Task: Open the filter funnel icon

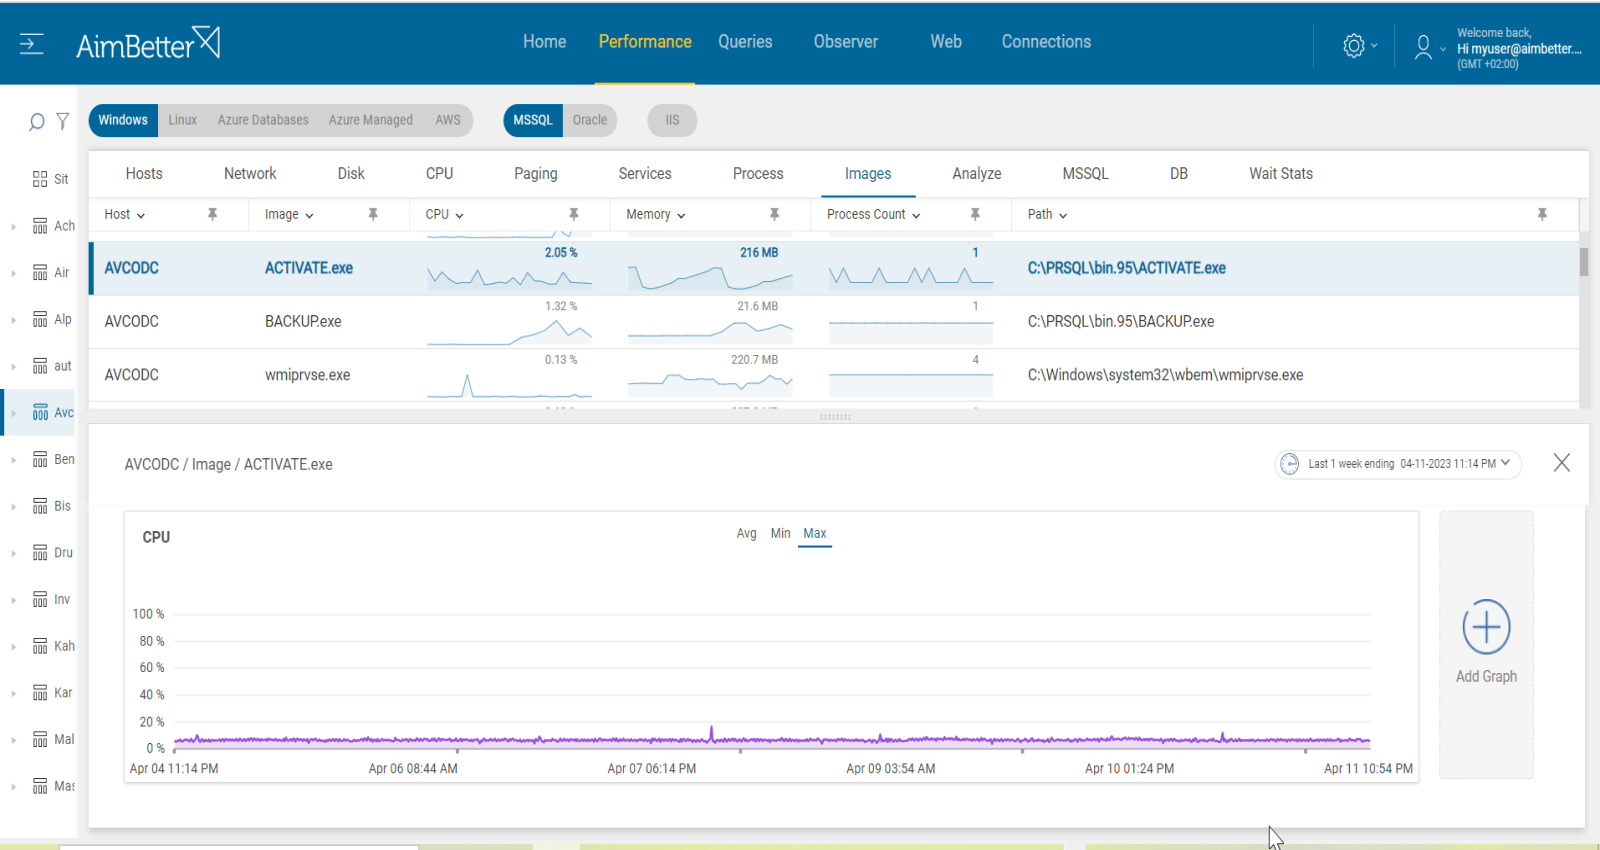Action: [x=63, y=121]
